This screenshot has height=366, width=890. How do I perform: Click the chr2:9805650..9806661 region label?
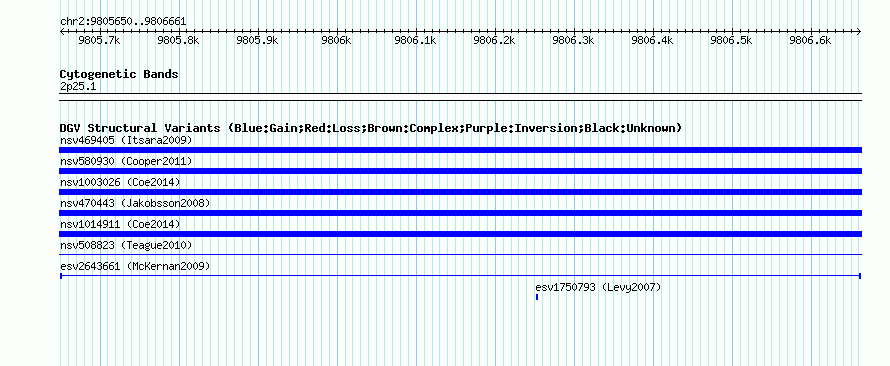[x=123, y=22]
